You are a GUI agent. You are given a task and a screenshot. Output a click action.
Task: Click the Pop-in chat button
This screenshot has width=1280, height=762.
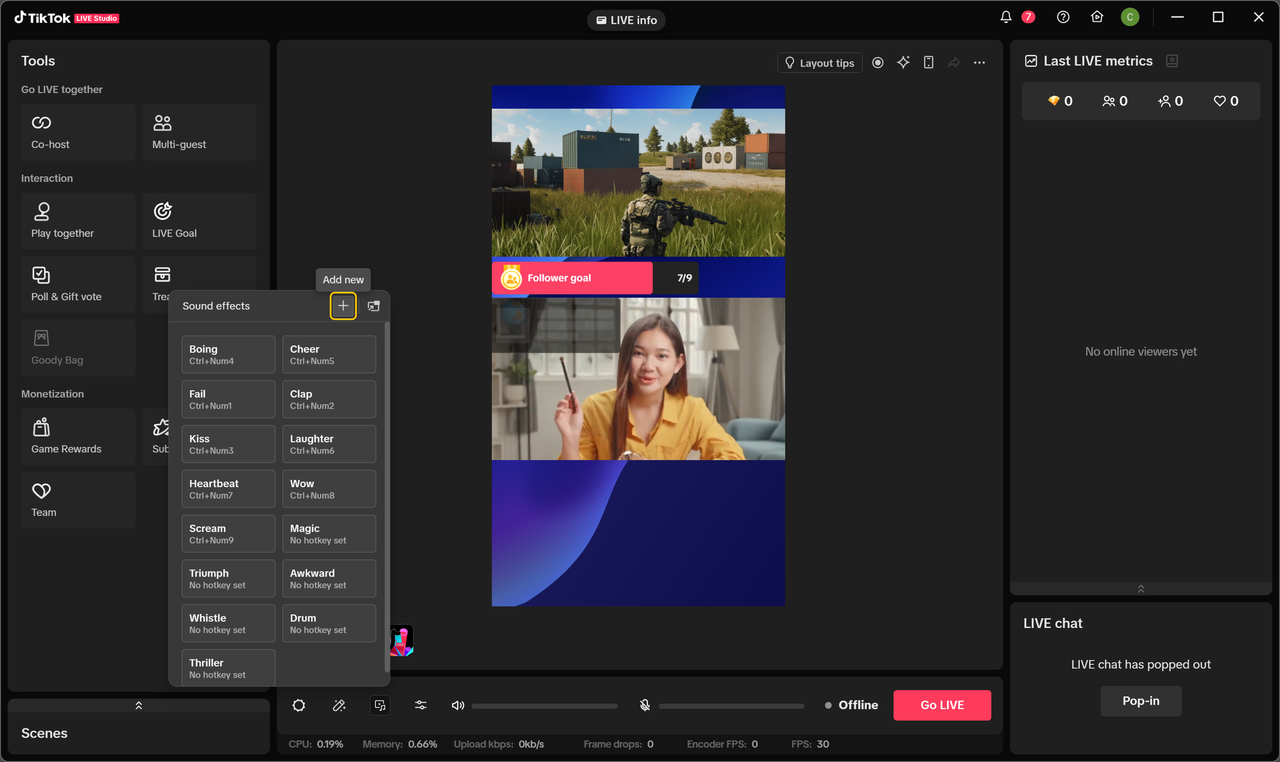(1140, 701)
